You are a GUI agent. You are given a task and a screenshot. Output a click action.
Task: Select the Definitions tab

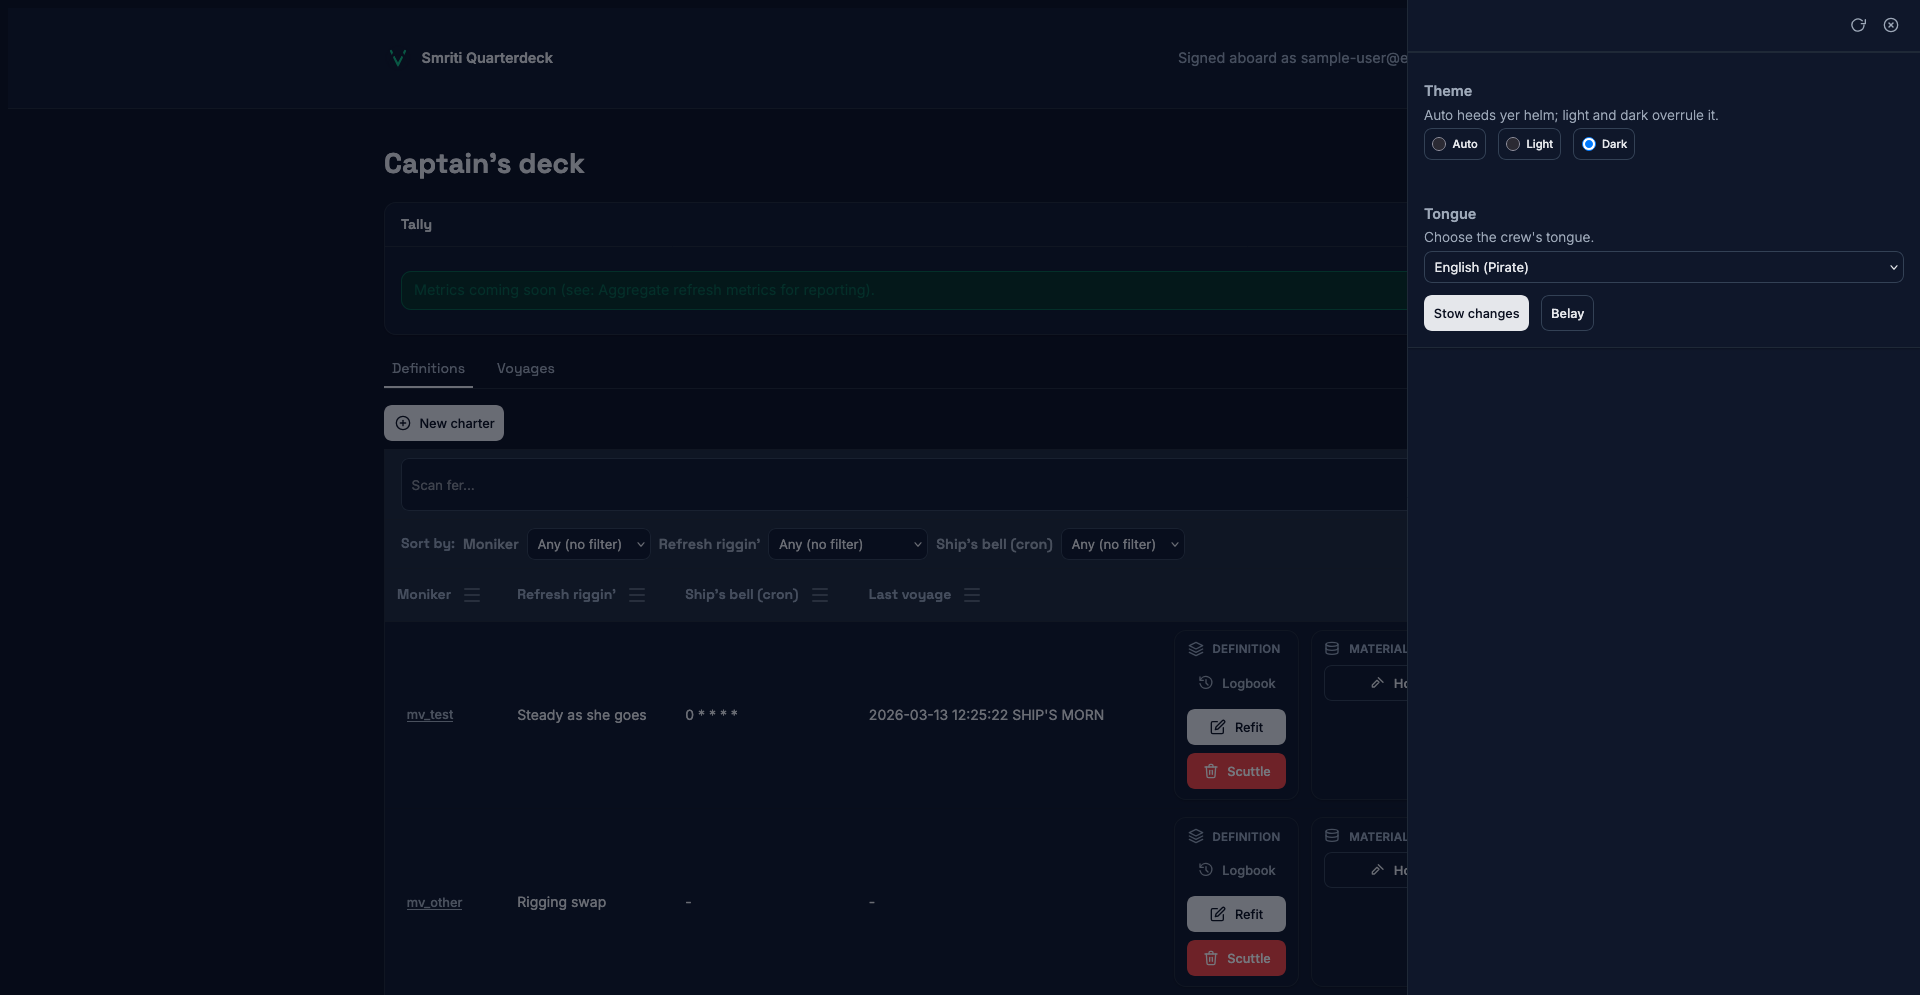click(428, 369)
